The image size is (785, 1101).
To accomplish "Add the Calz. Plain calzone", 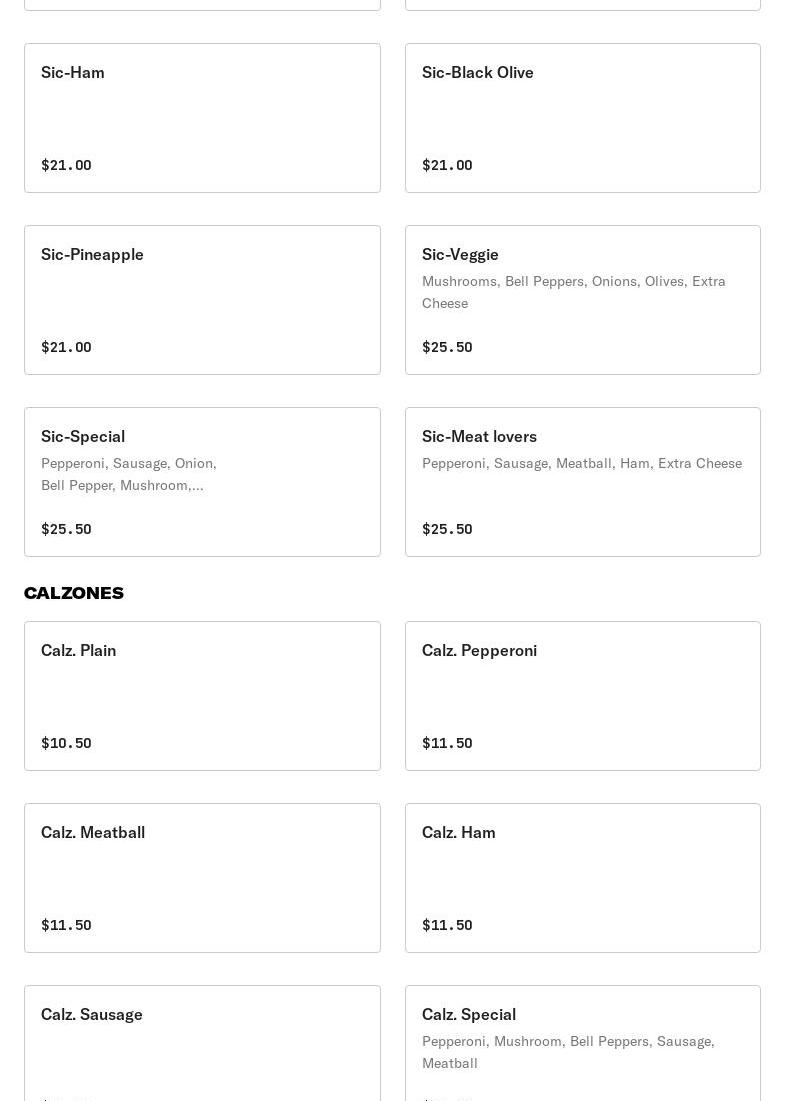I will click(202, 696).
